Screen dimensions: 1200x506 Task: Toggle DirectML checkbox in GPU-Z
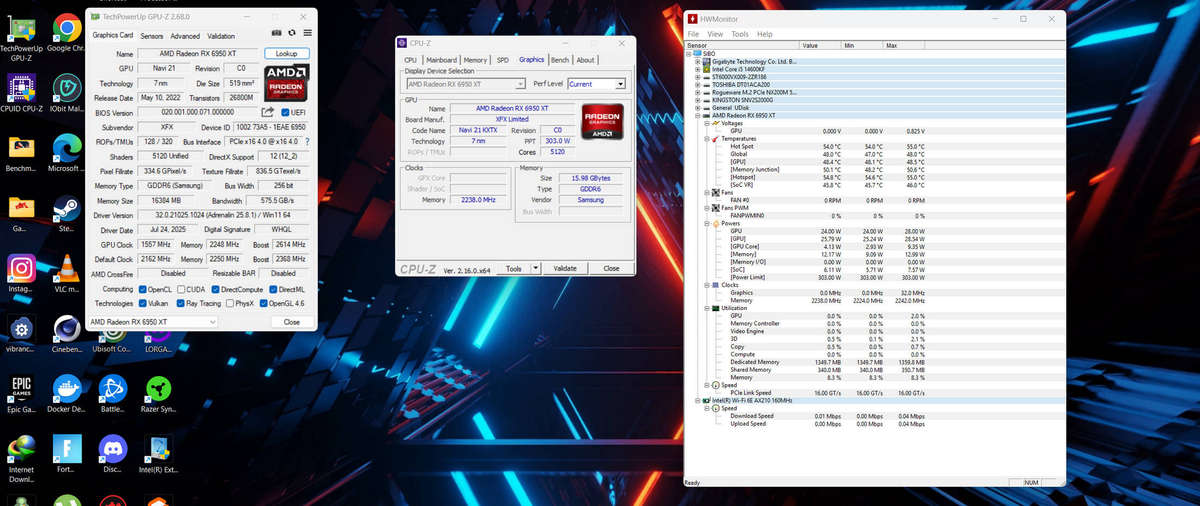[x=273, y=289]
